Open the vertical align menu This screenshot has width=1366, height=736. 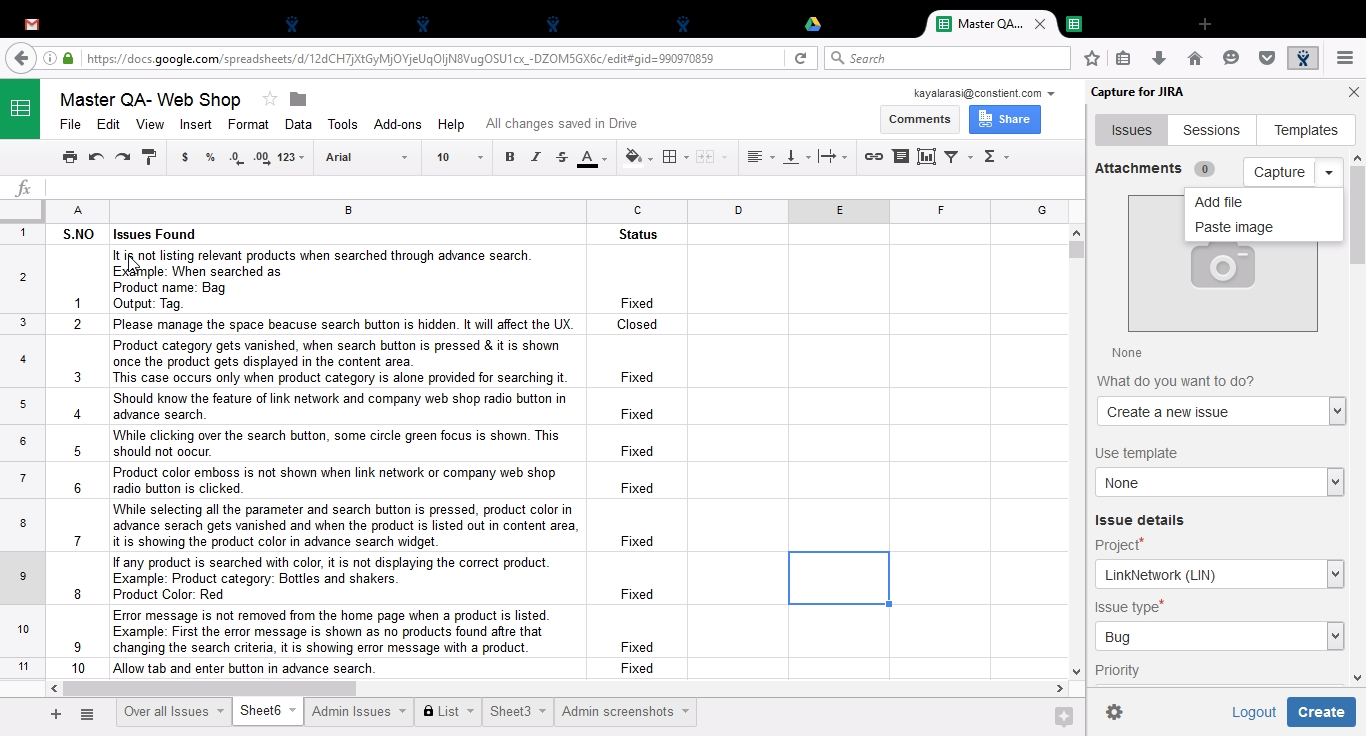click(x=796, y=157)
